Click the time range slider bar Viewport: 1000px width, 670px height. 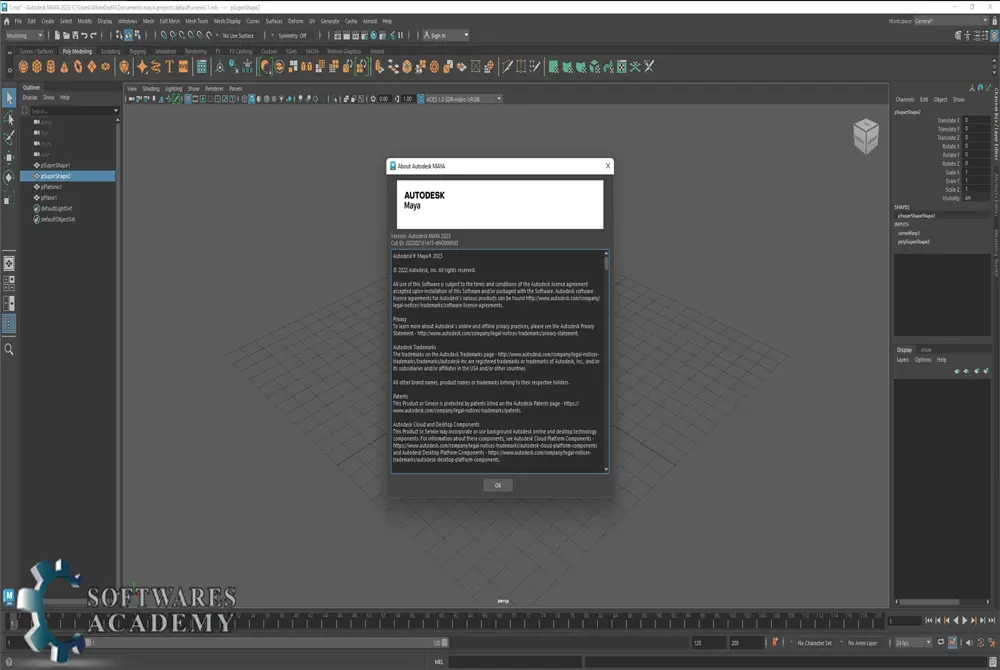[267, 643]
